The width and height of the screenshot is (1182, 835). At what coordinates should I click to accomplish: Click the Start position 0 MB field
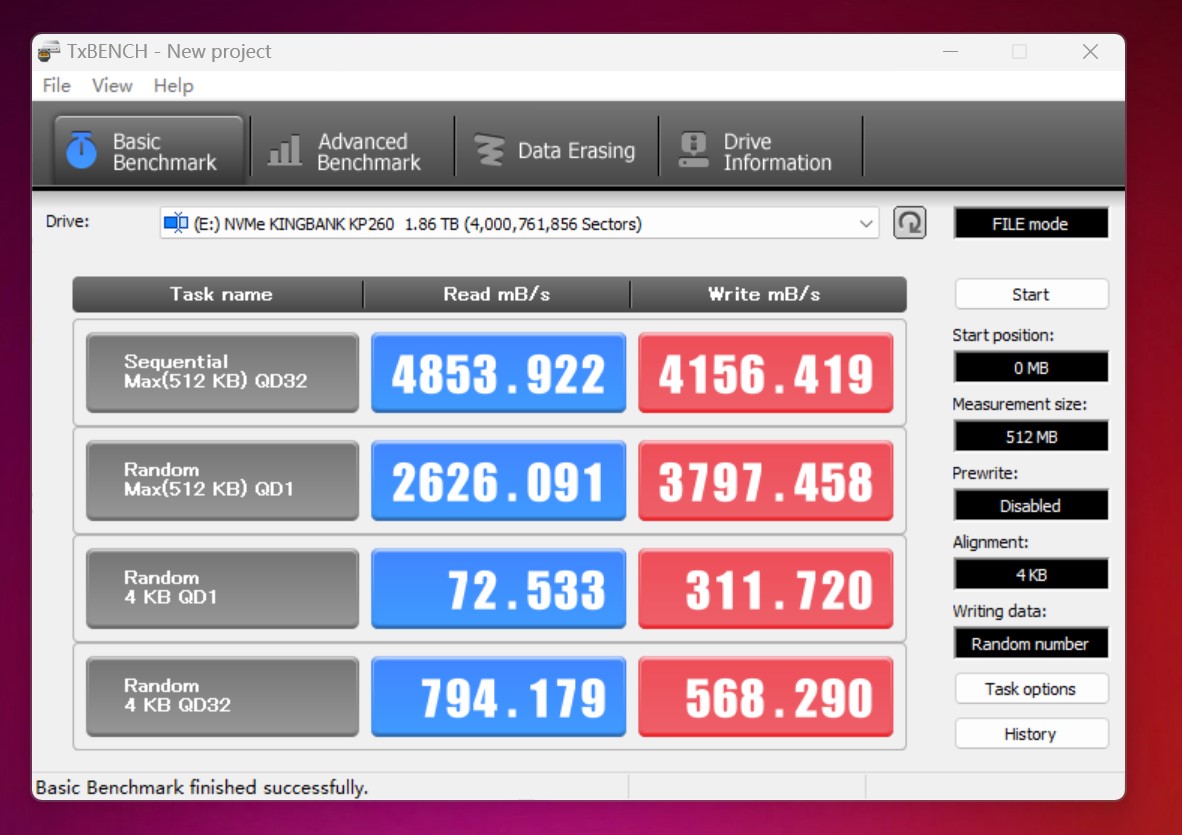(x=1031, y=366)
